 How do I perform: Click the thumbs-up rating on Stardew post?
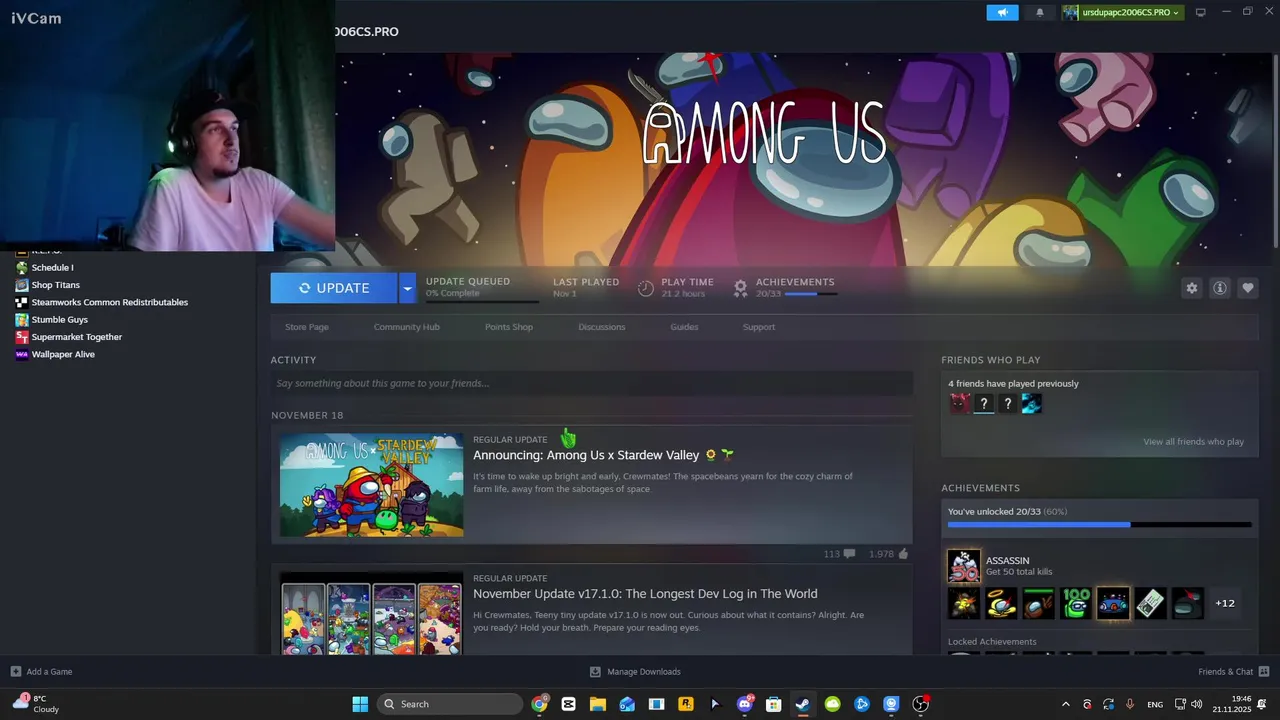(x=904, y=553)
